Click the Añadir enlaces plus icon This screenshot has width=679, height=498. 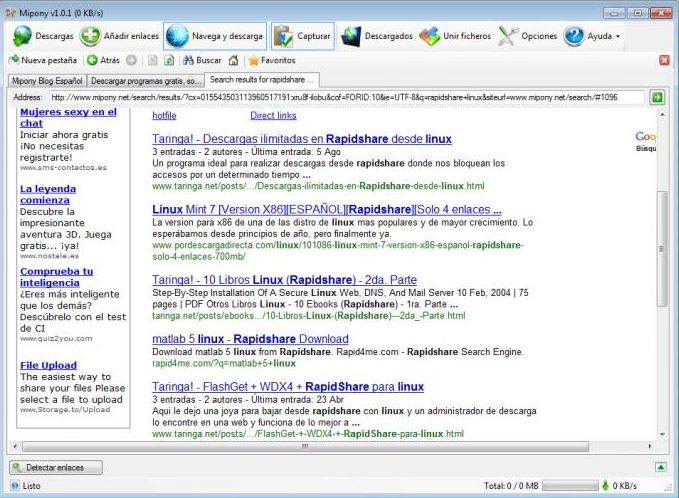90,36
